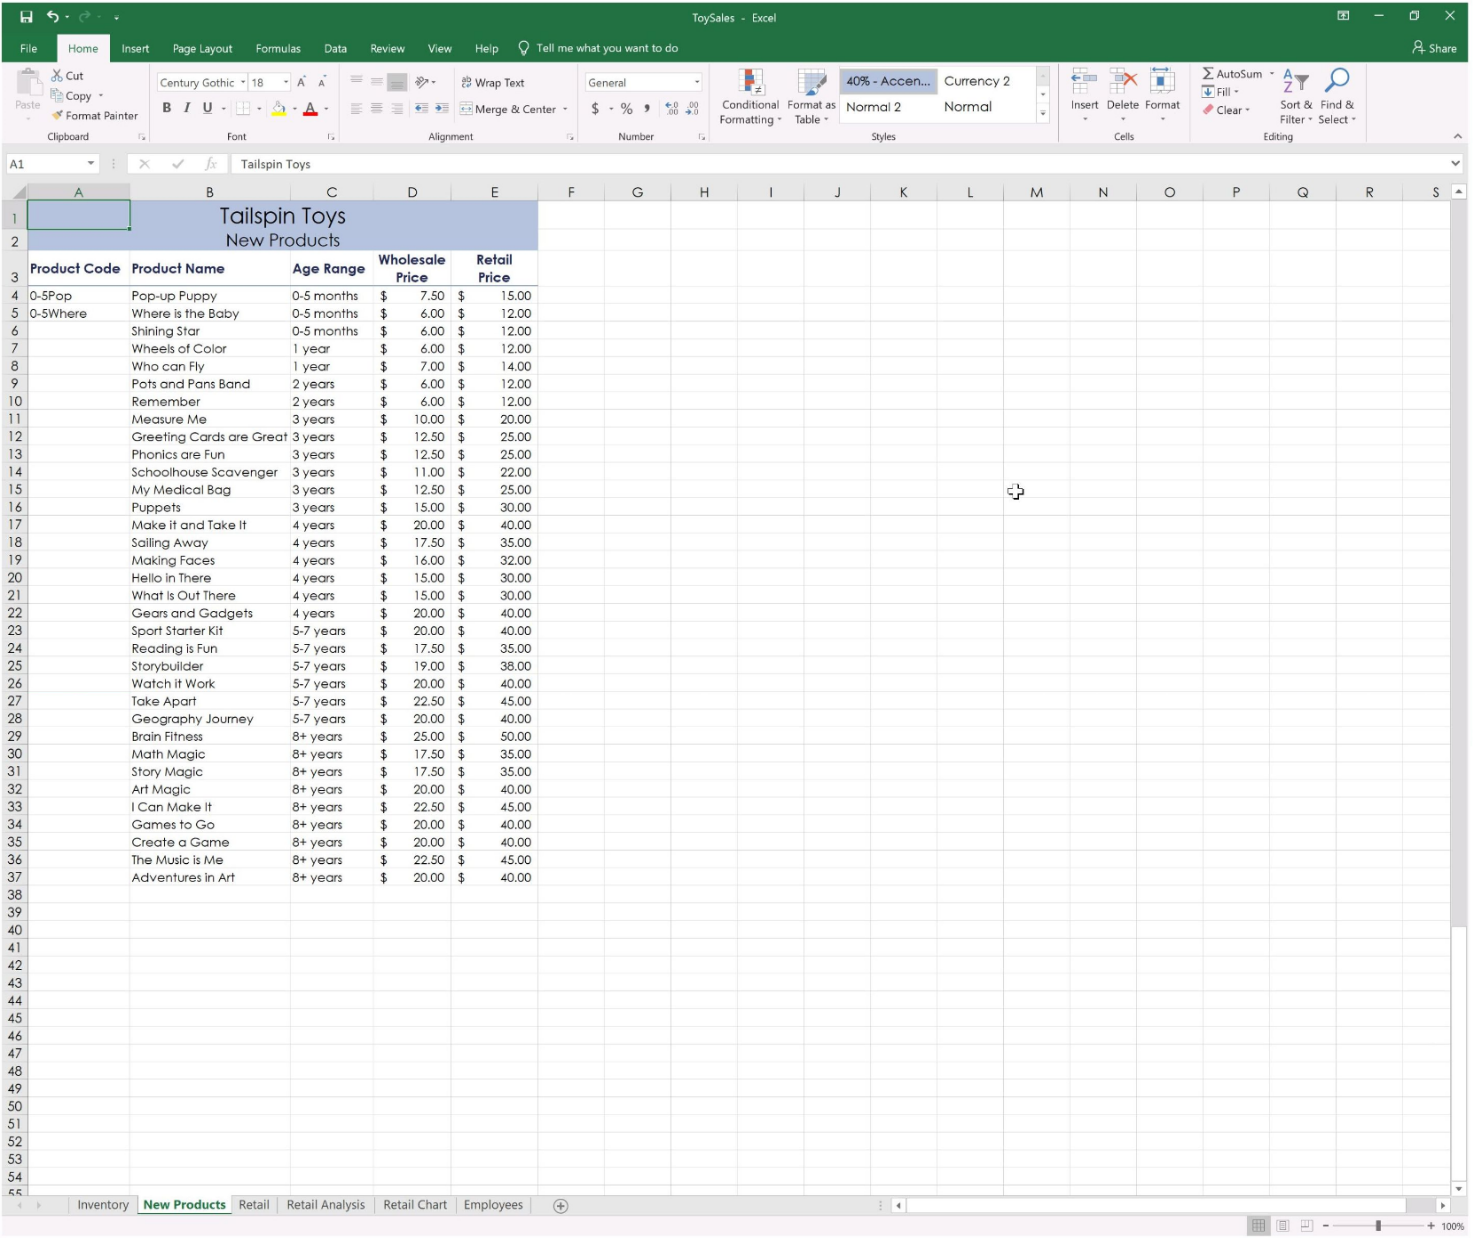1474x1238 pixels.
Task: Increase decimal places
Action: click(x=671, y=108)
